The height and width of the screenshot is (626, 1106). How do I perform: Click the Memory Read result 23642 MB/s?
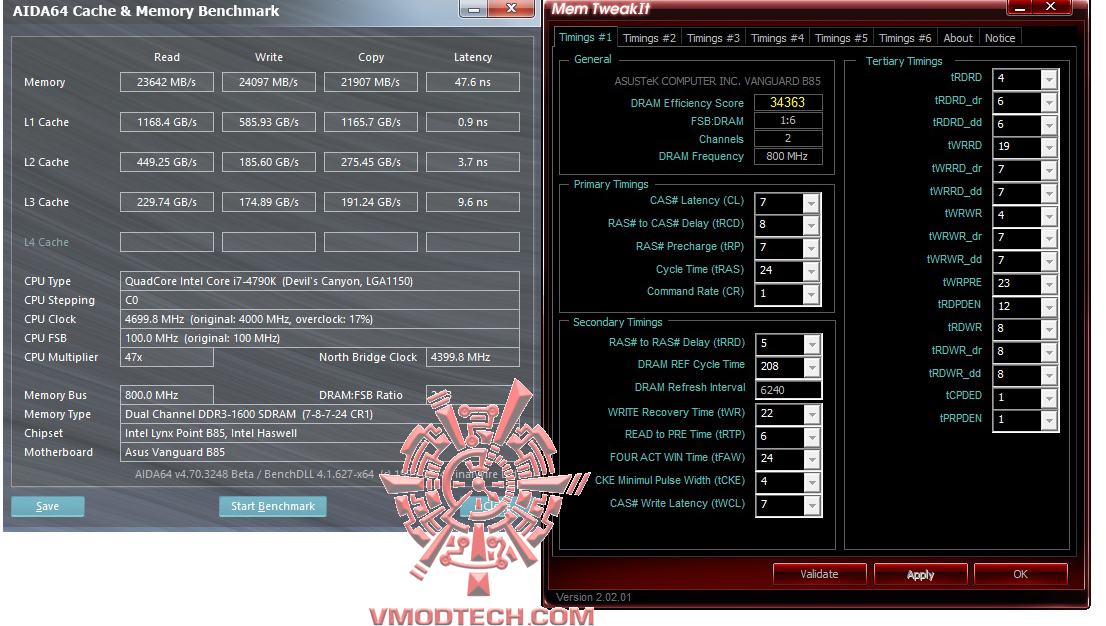click(166, 82)
